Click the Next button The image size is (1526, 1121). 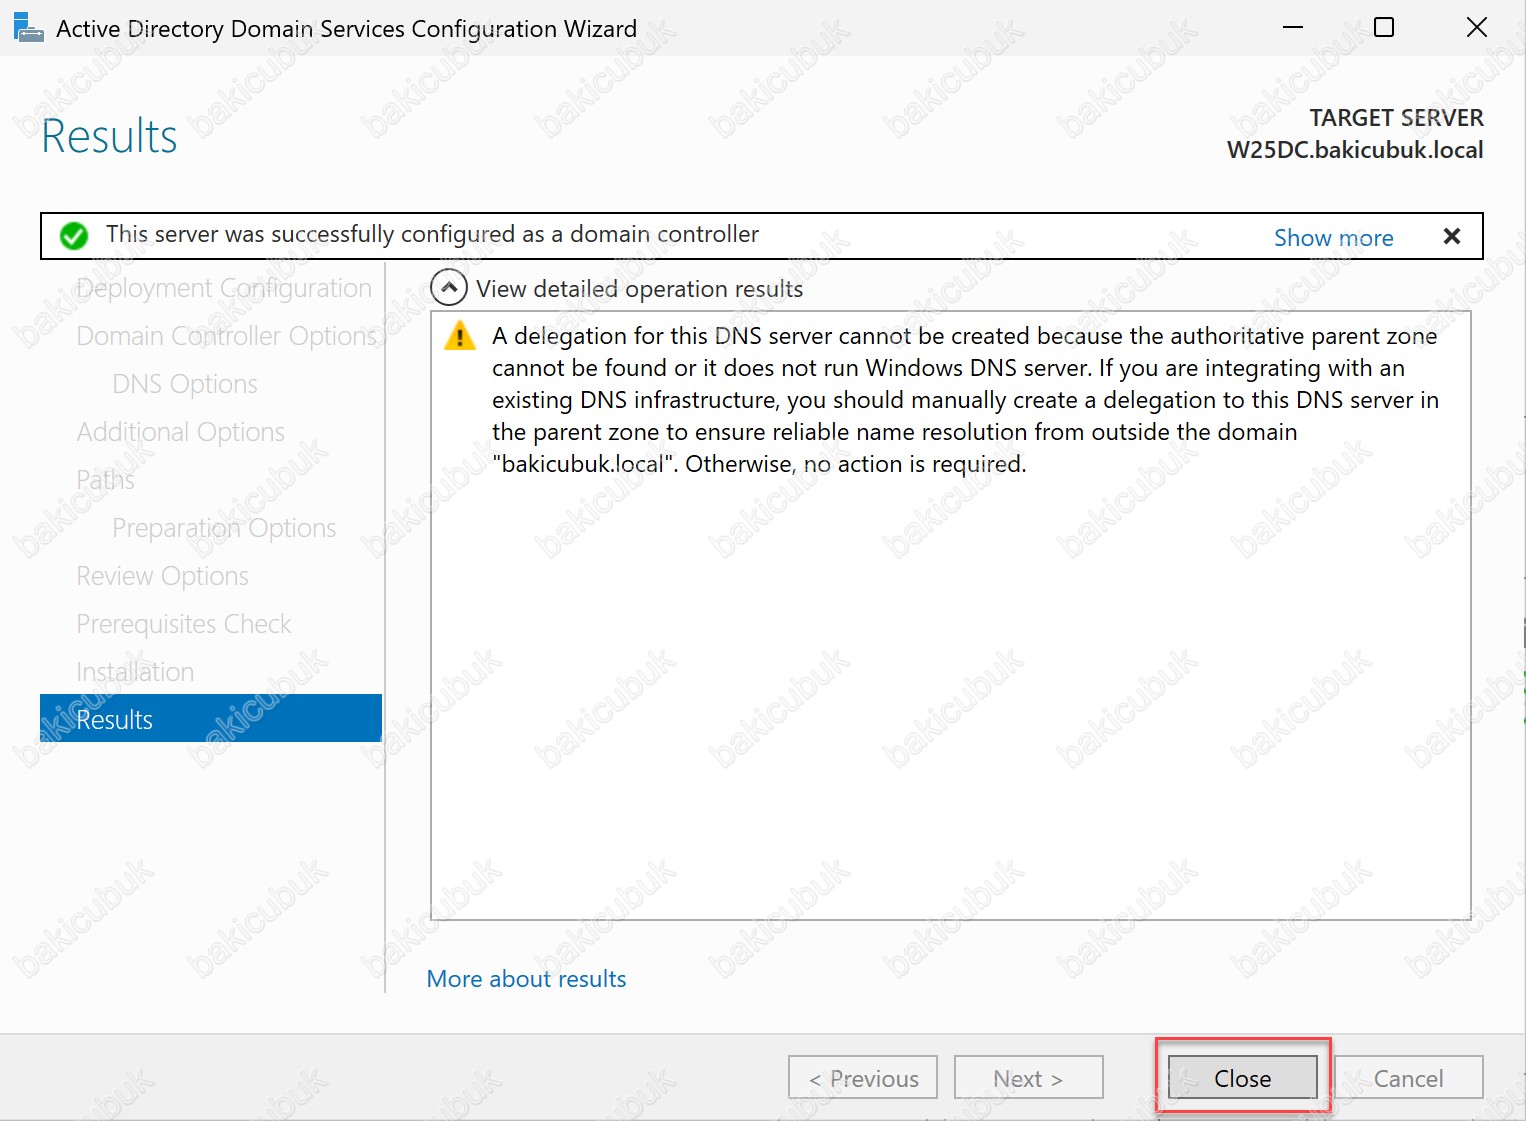click(x=1028, y=1078)
